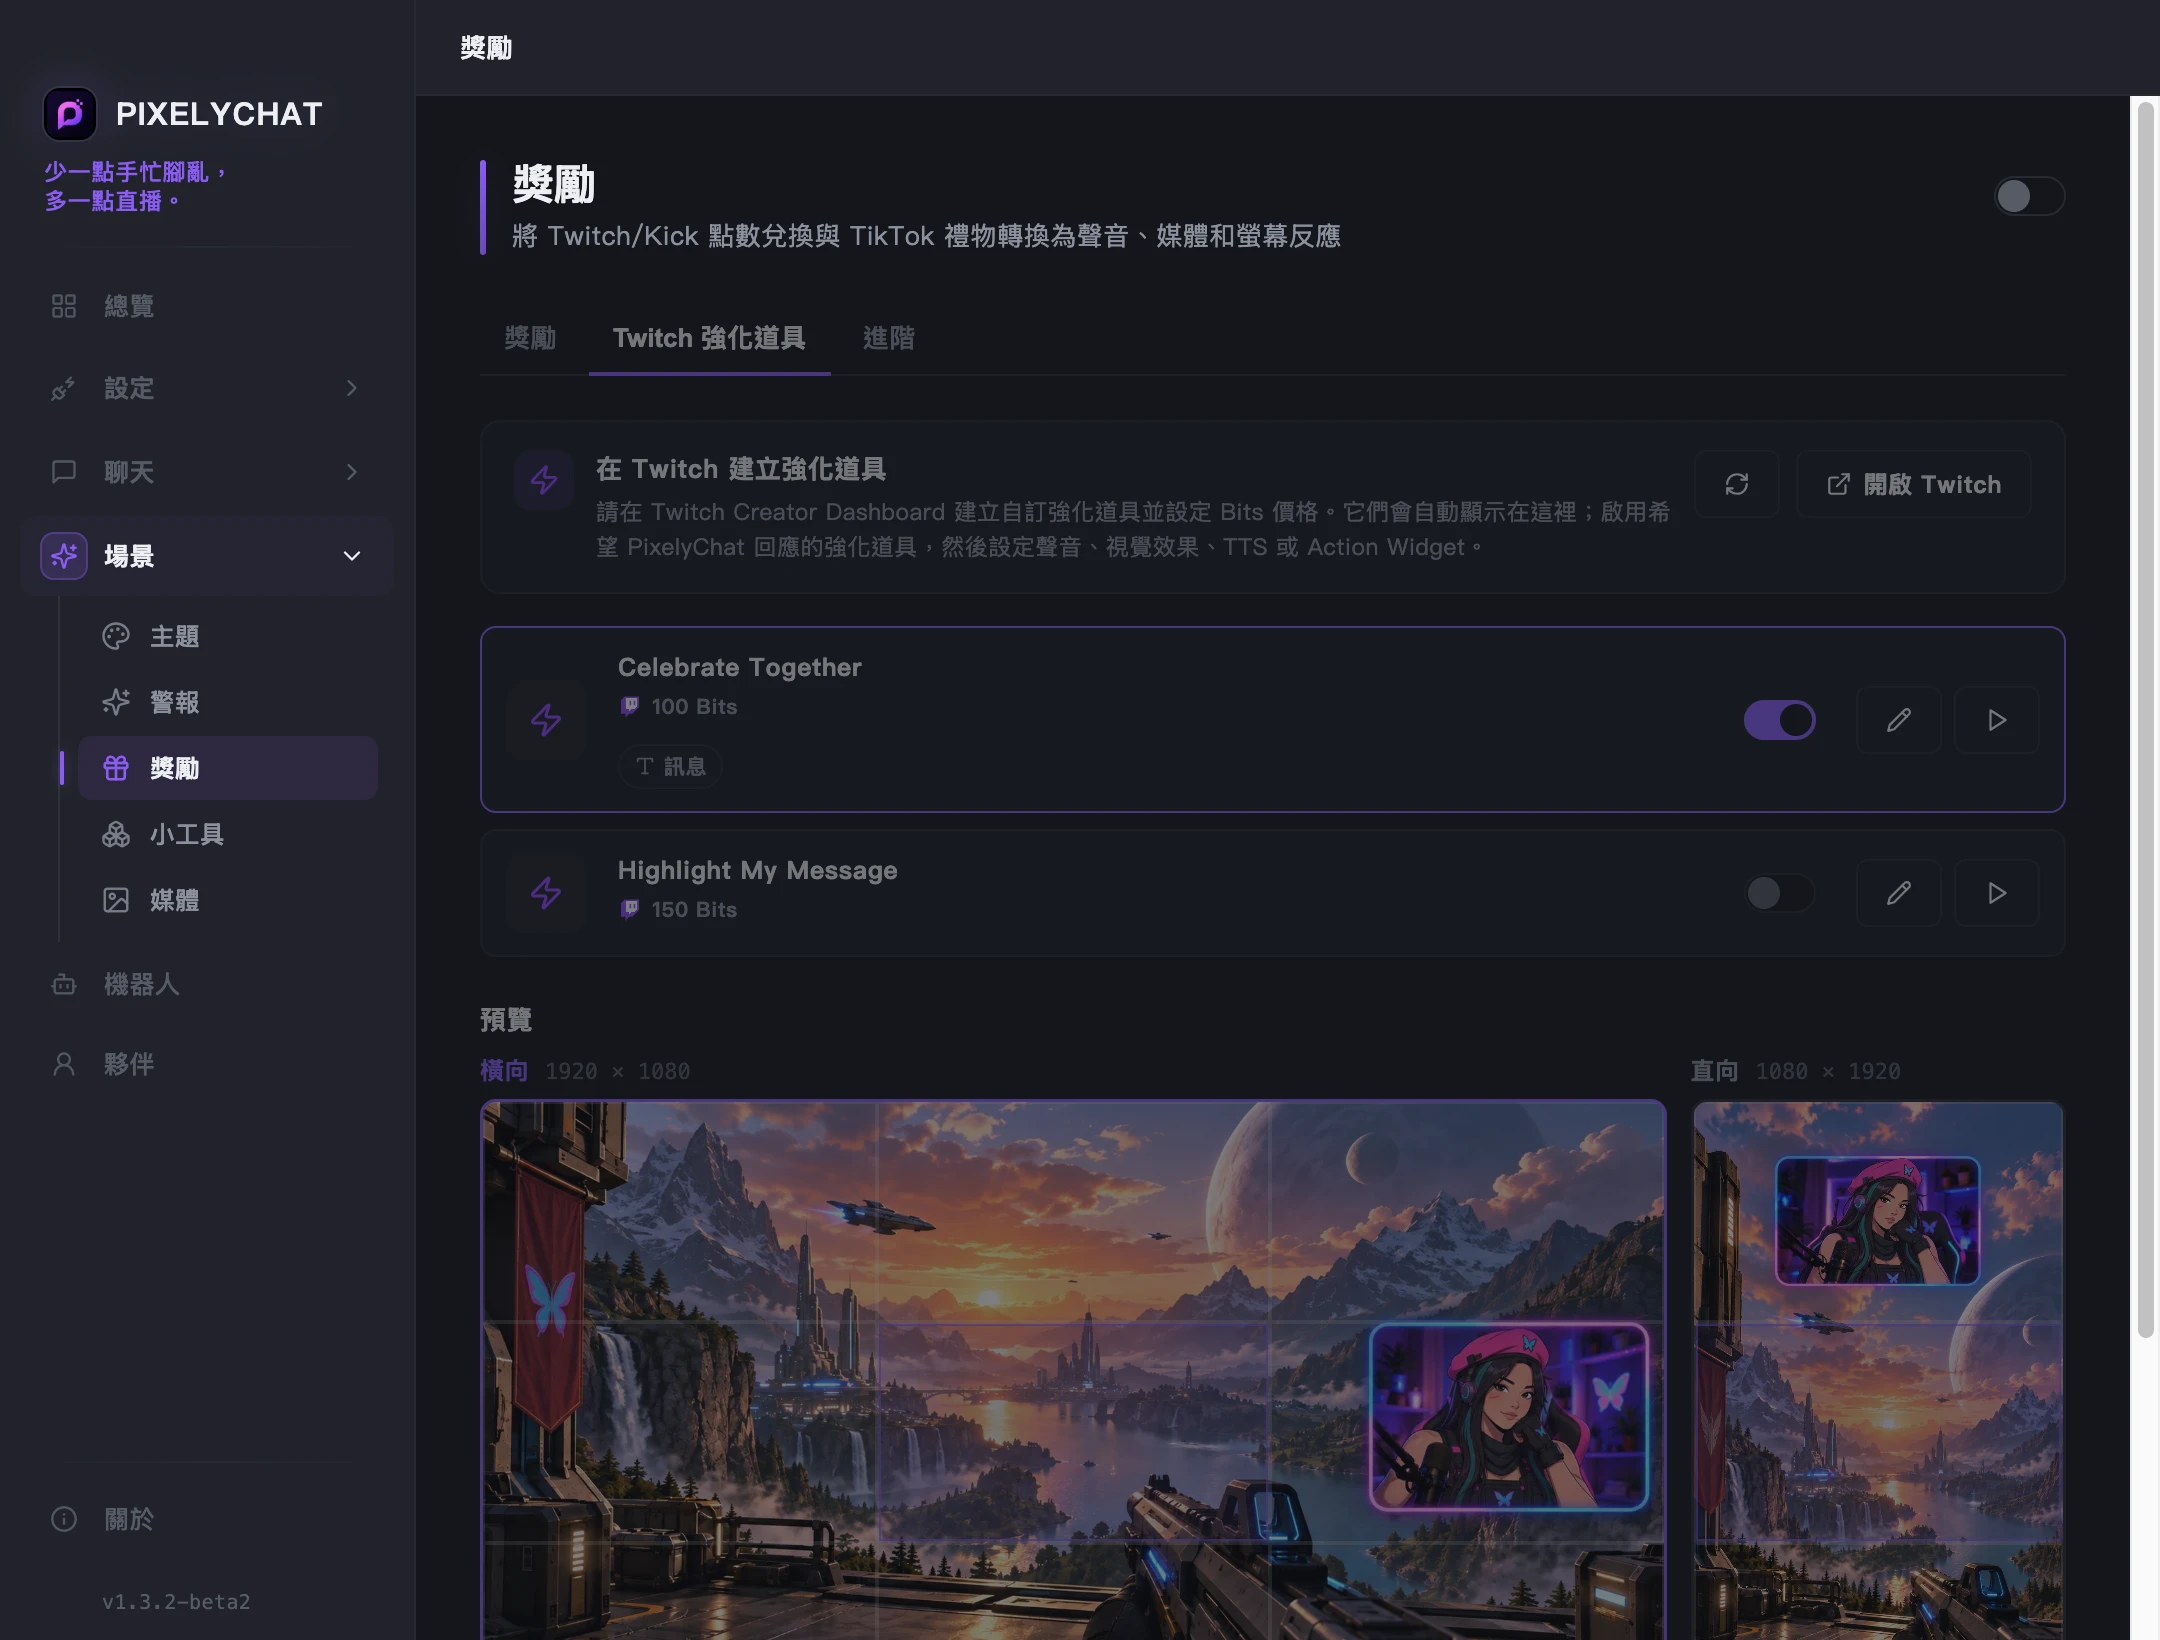Click the 主題 palette icon
2160x1640 pixels.
click(x=116, y=636)
